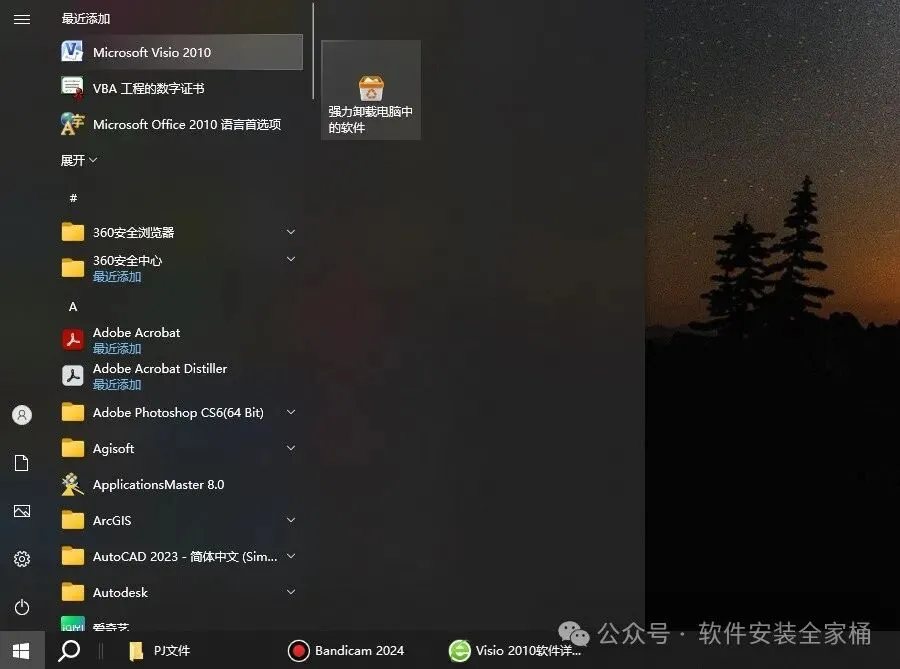Click the A letter group header
The width and height of the screenshot is (900, 669).
point(73,307)
